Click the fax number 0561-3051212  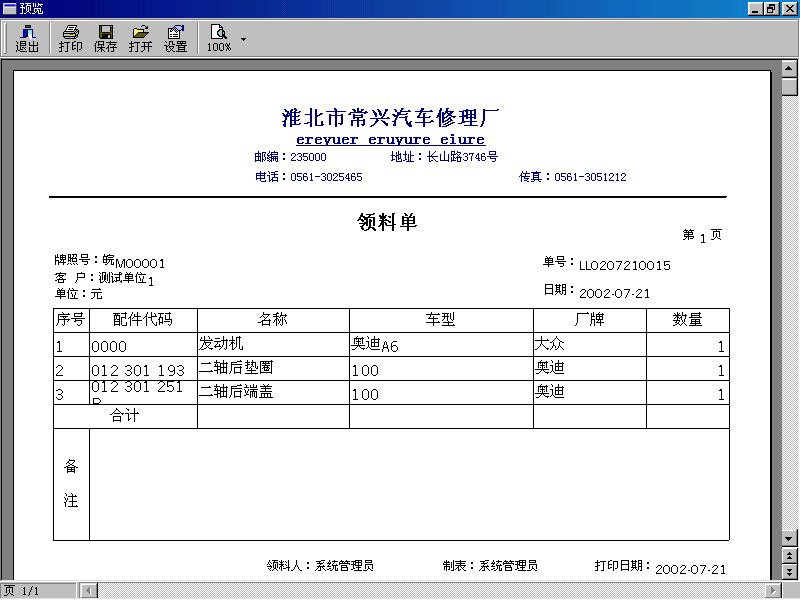(590, 177)
